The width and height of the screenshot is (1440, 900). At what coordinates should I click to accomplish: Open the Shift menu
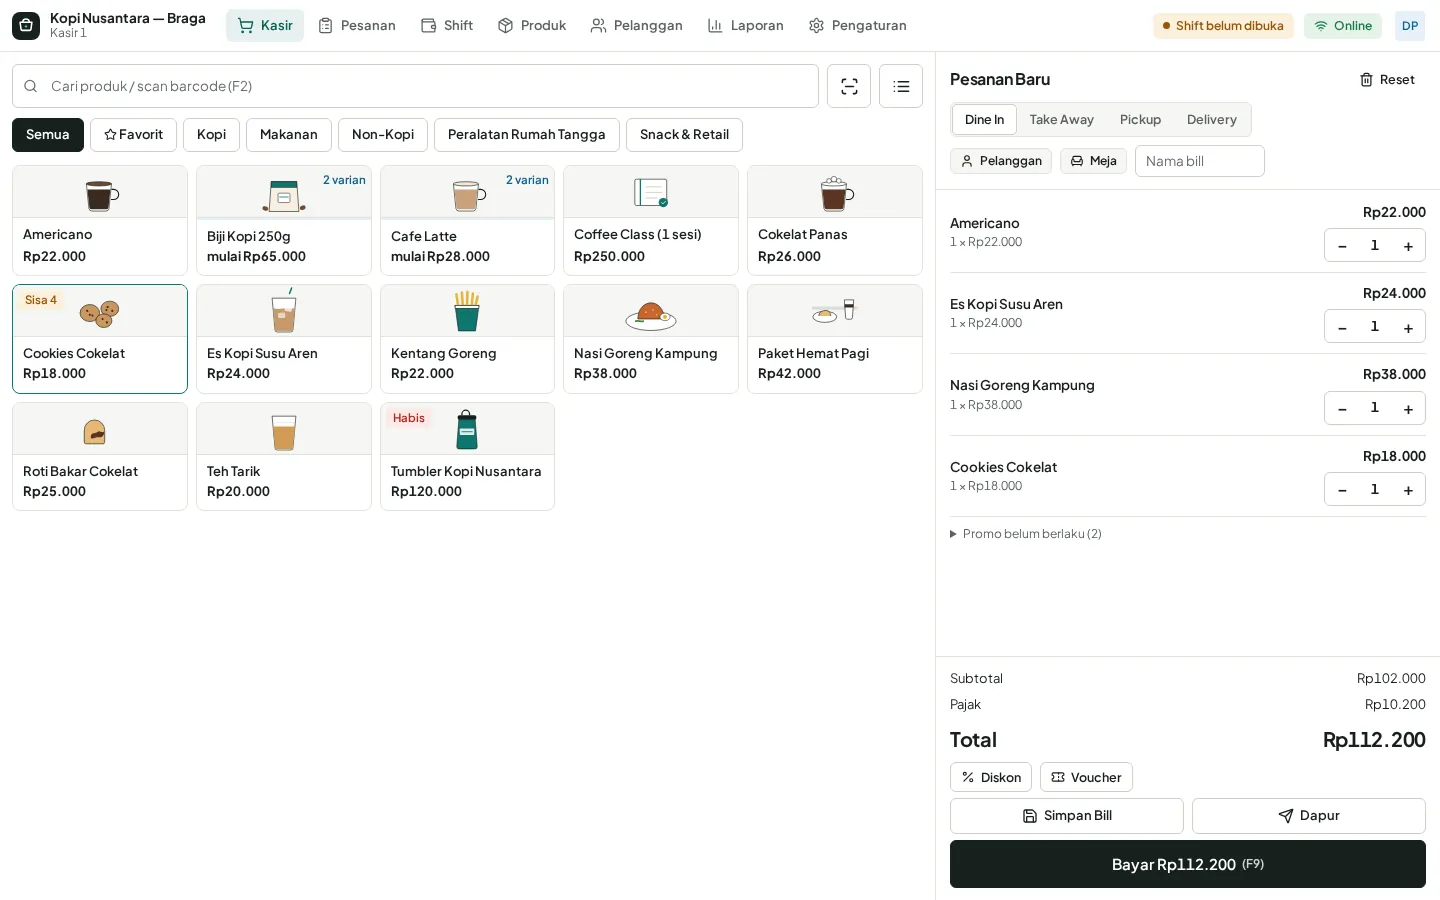click(447, 26)
